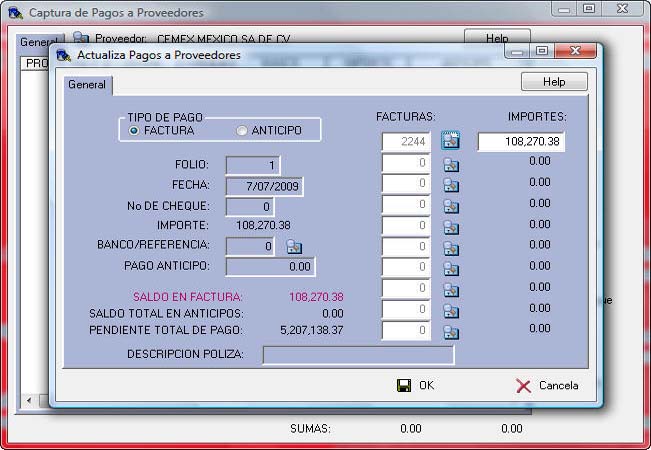Click second factura number field
This screenshot has height=450, width=651.
coord(406,163)
